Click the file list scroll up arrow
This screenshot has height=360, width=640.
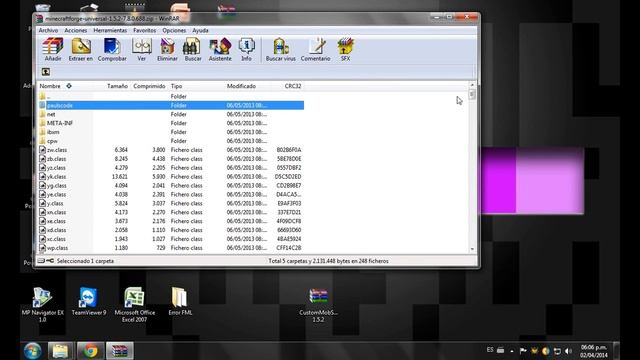pos(472,85)
